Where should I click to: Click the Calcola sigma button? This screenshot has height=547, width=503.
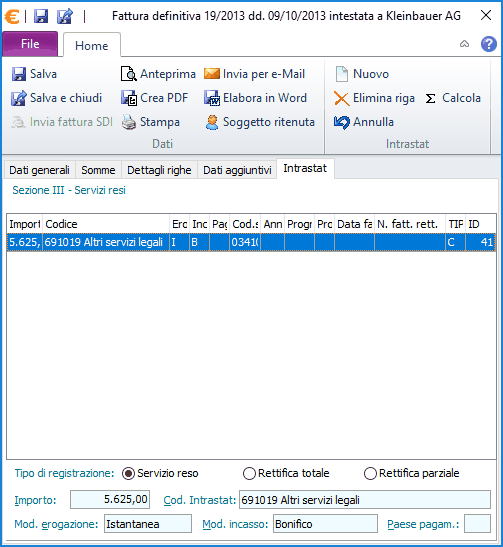[x=453, y=98]
